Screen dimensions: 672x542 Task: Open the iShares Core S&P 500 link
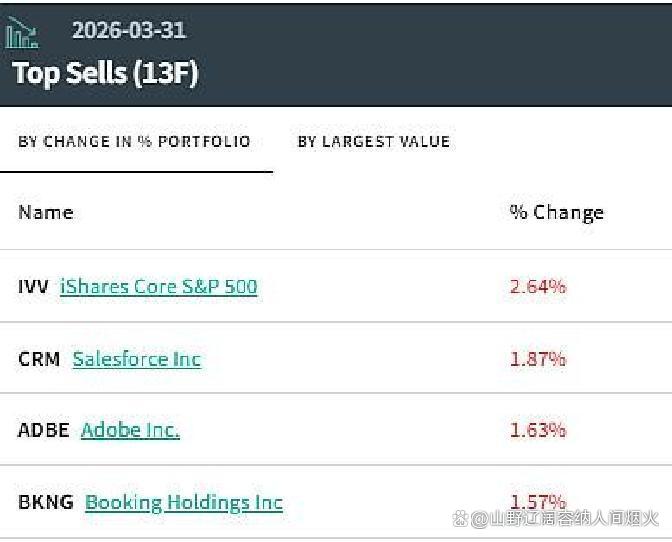click(159, 287)
